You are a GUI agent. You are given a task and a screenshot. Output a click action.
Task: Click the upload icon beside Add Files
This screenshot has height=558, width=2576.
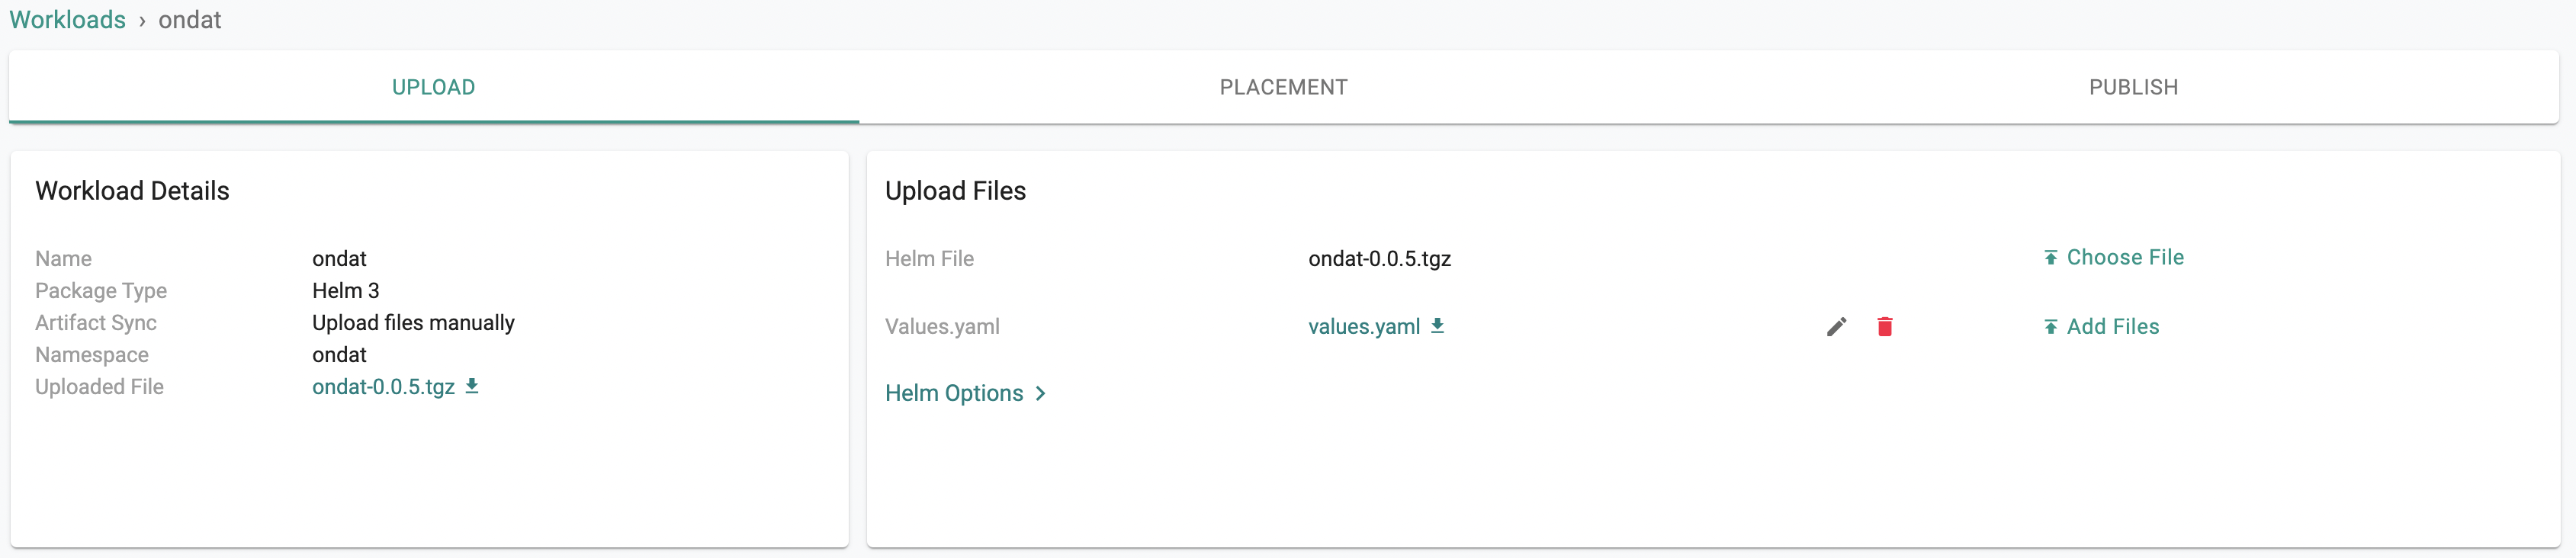pyautogui.click(x=2050, y=327)
